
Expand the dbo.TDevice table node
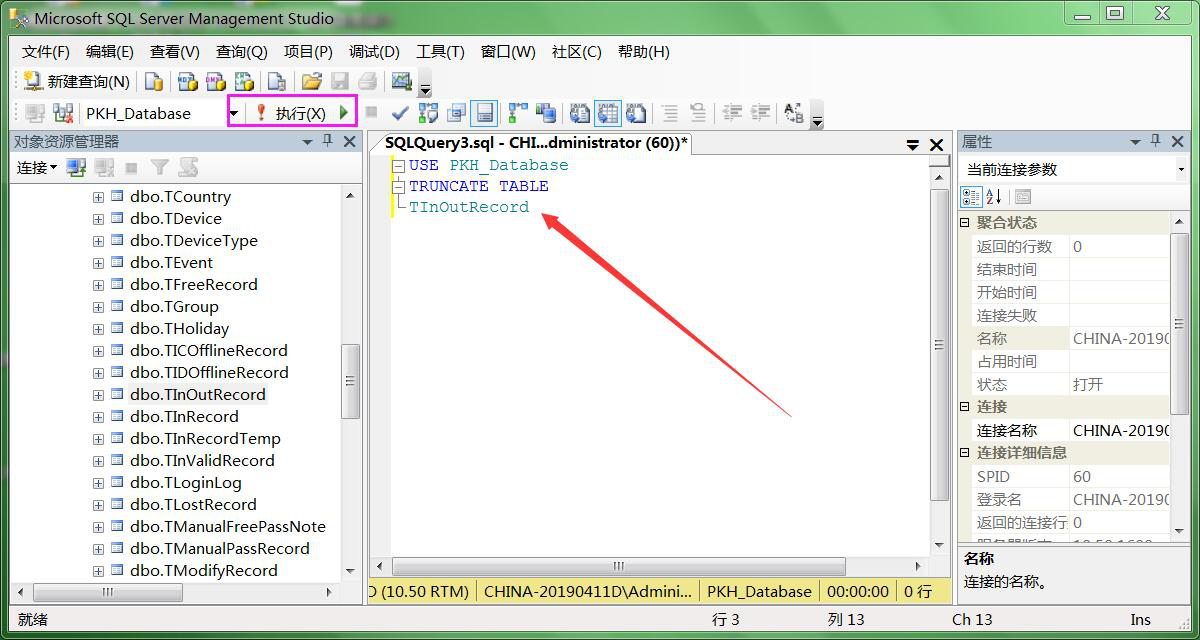(x=98, y=219)
